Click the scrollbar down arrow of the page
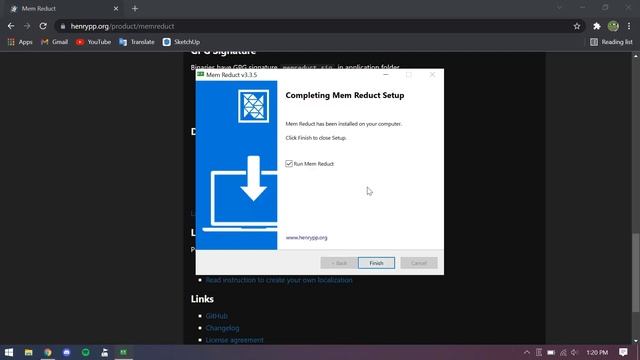This screenshot has height=360, width=640. [x=636, y=341]
